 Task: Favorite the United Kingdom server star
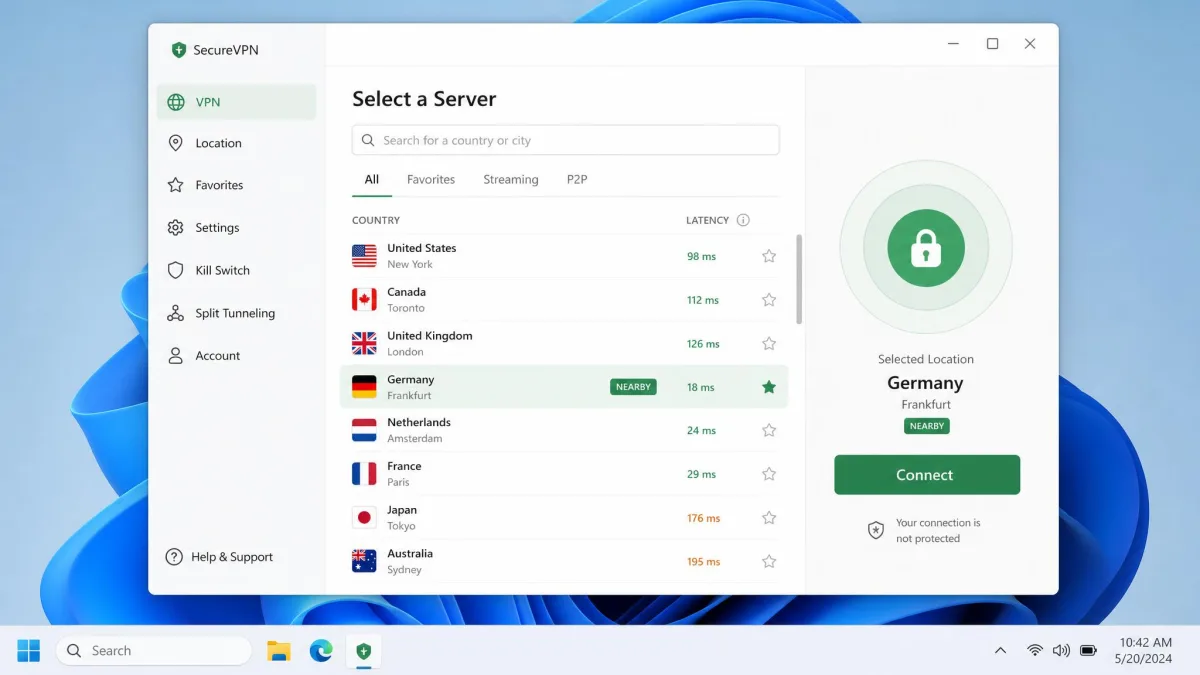(769, 343)
